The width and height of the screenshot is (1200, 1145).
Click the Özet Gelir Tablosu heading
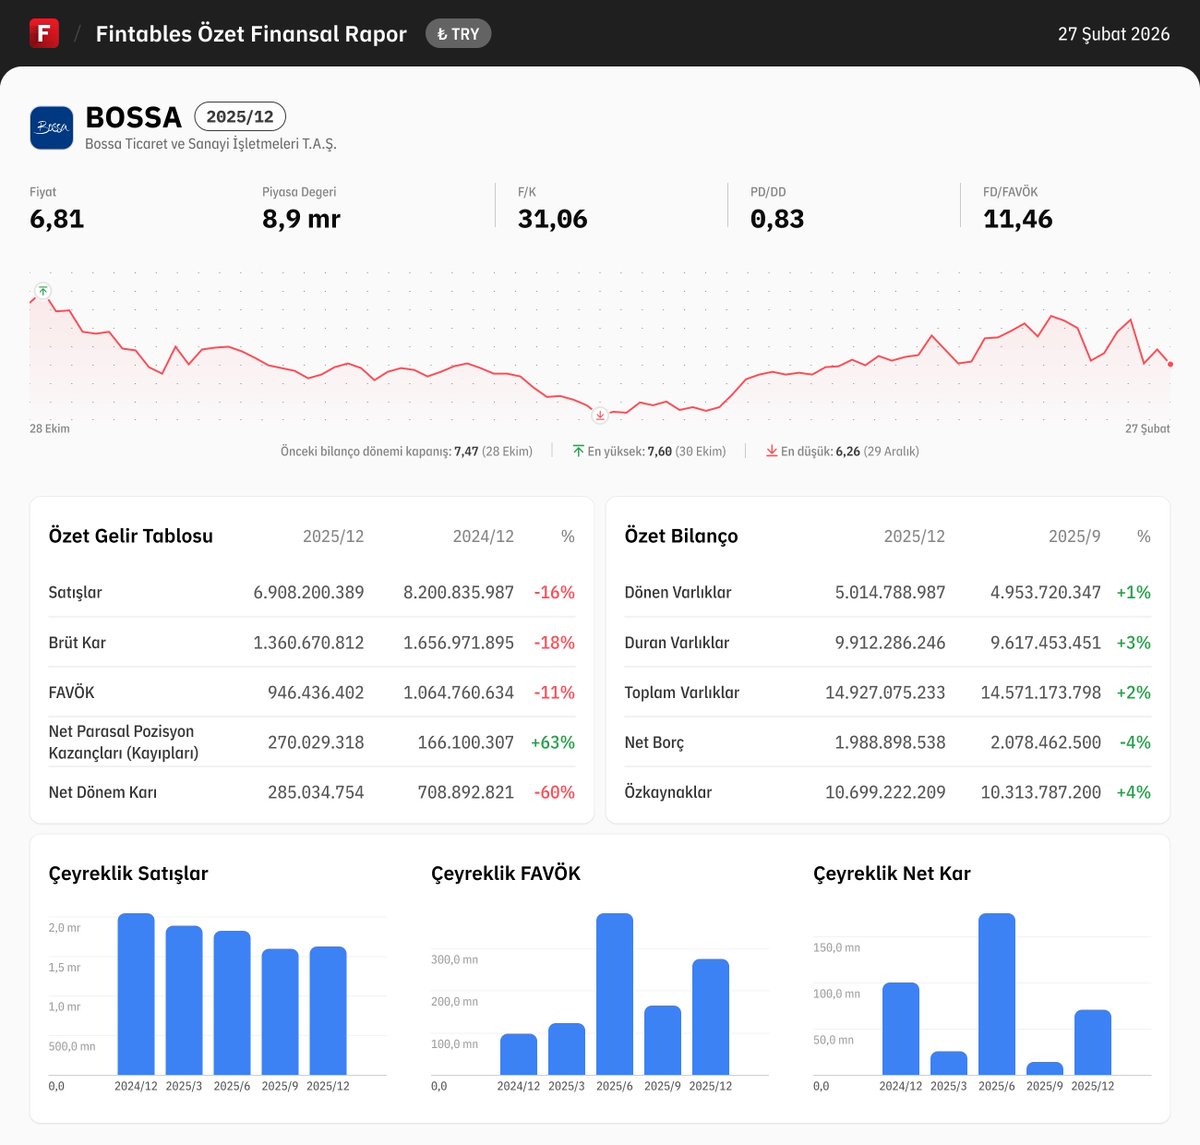131,536
